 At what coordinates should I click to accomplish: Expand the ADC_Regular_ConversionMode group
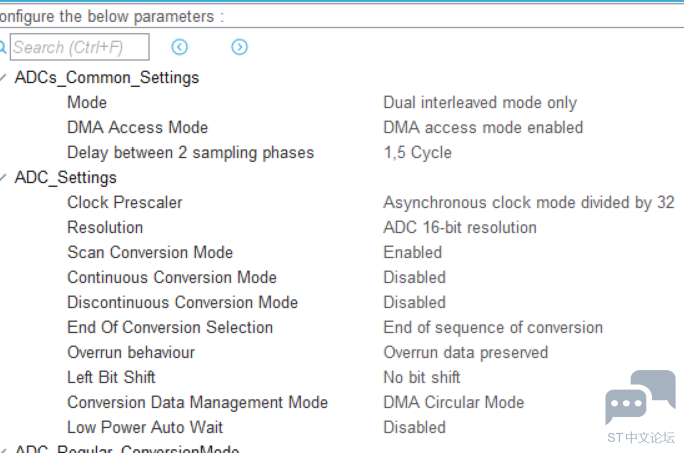(x=4, y=450)
